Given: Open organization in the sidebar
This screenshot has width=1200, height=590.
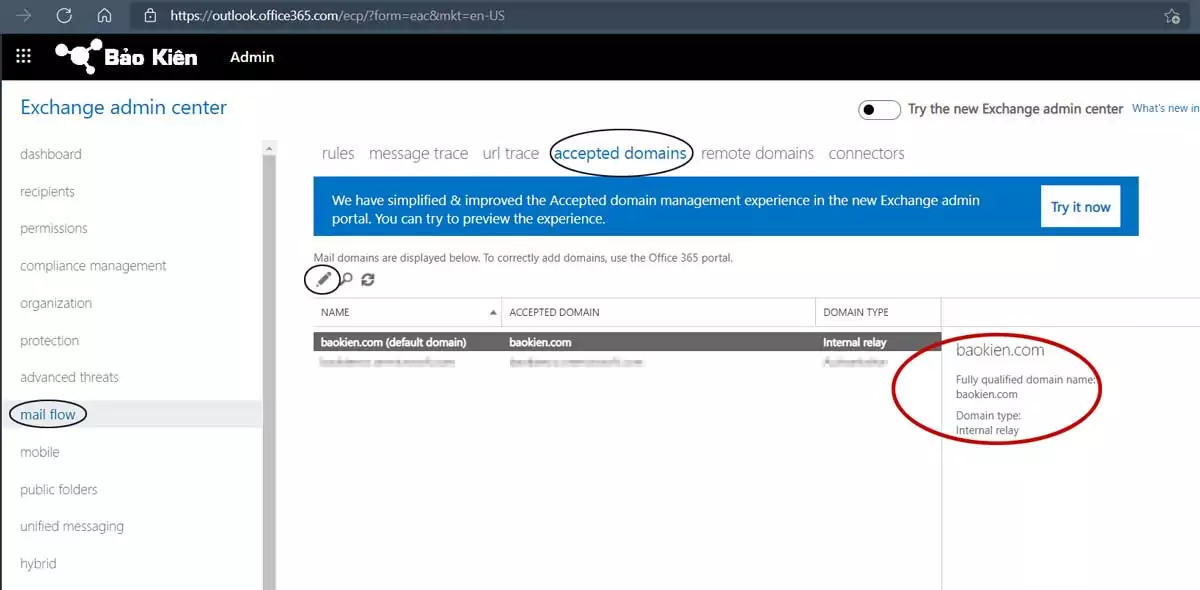Looking at the screenshot, I should coord(56,303).
